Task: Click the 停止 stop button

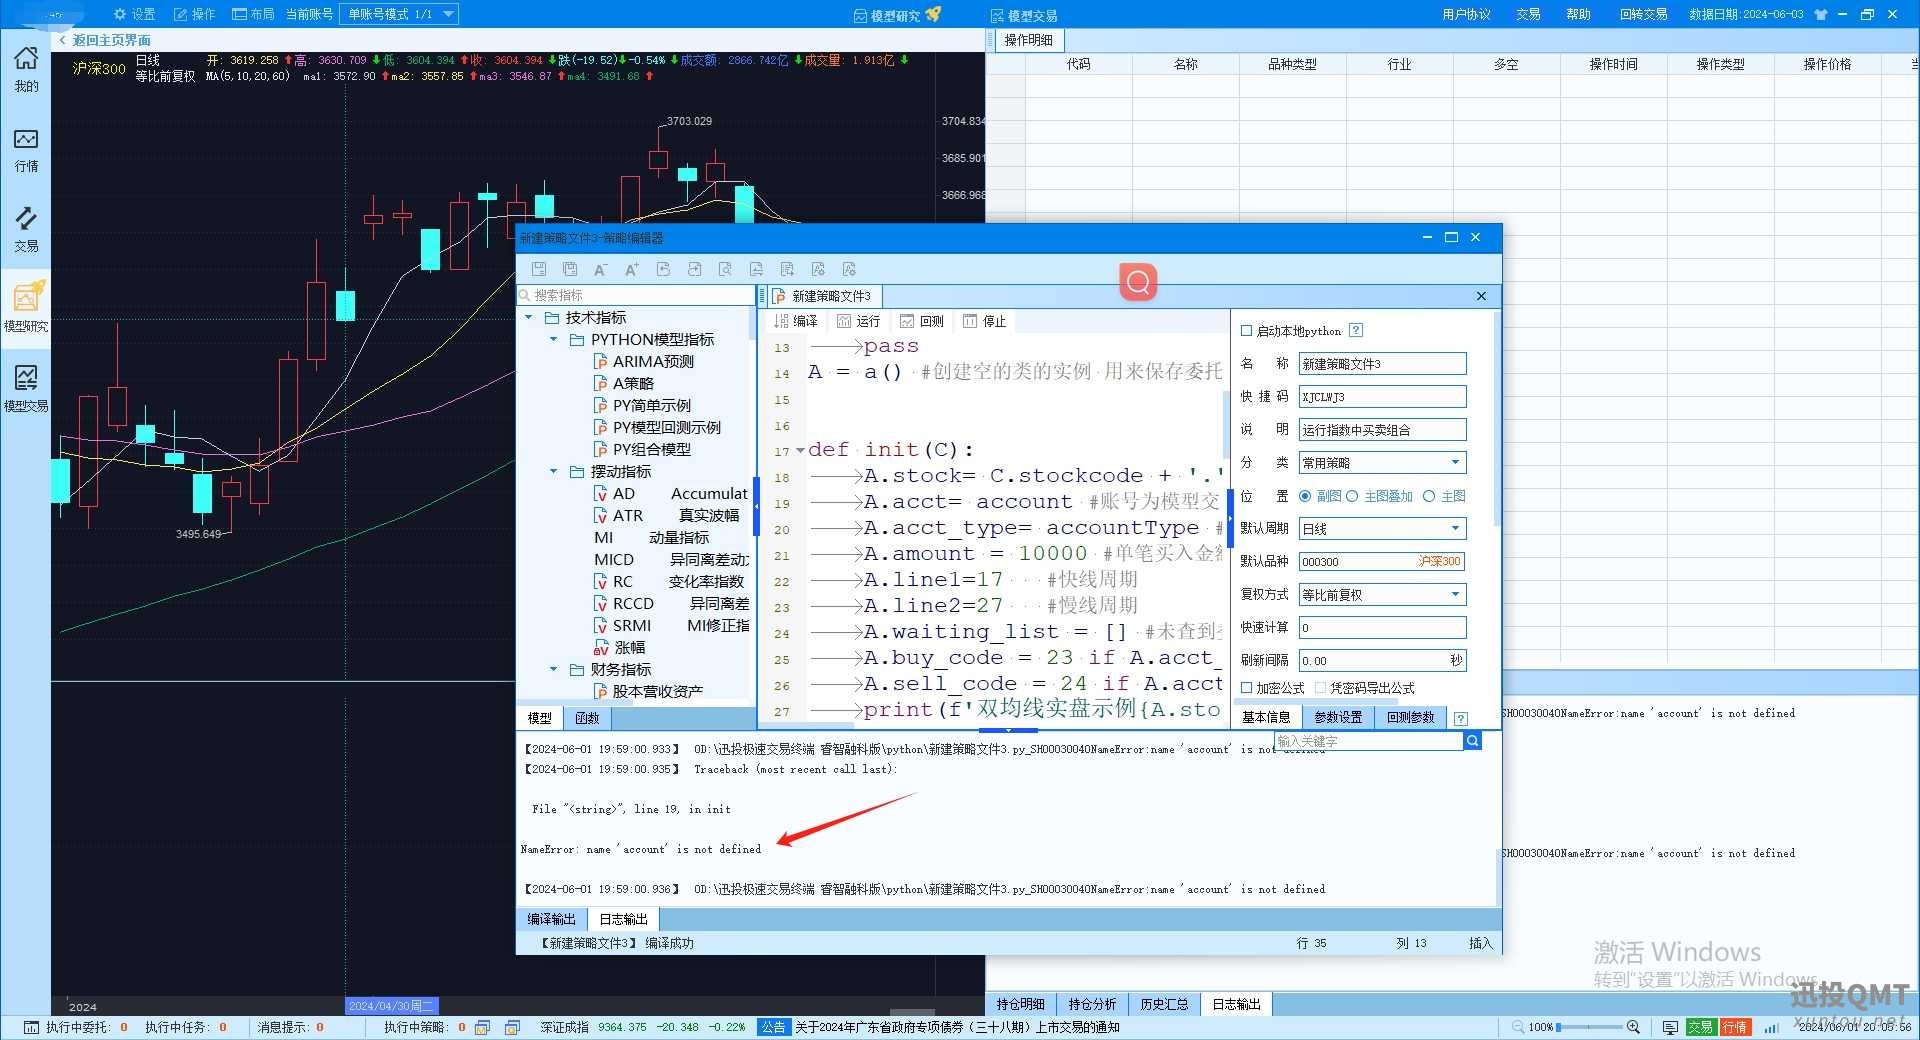Action: tap(984, 321)
